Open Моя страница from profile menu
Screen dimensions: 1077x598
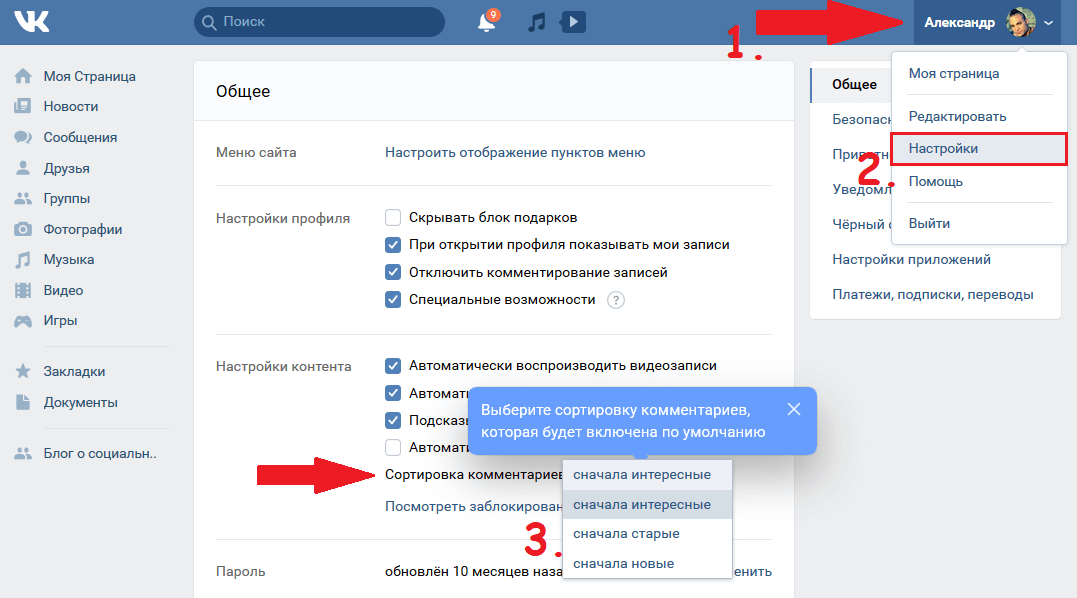(953, 73)
